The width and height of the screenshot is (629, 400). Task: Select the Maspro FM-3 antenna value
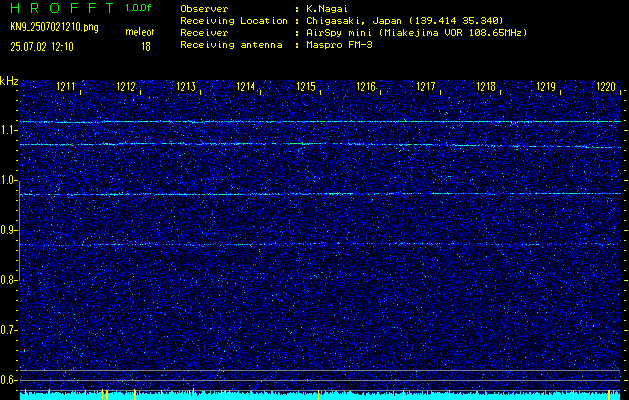pos(339,45)
